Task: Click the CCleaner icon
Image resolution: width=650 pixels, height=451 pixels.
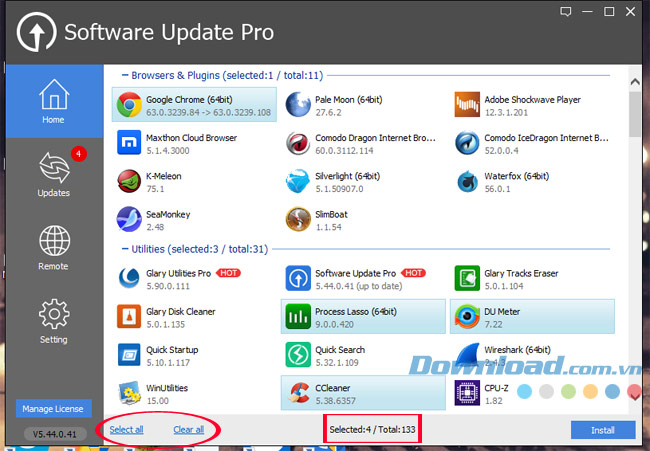Action: click(298, 393)
